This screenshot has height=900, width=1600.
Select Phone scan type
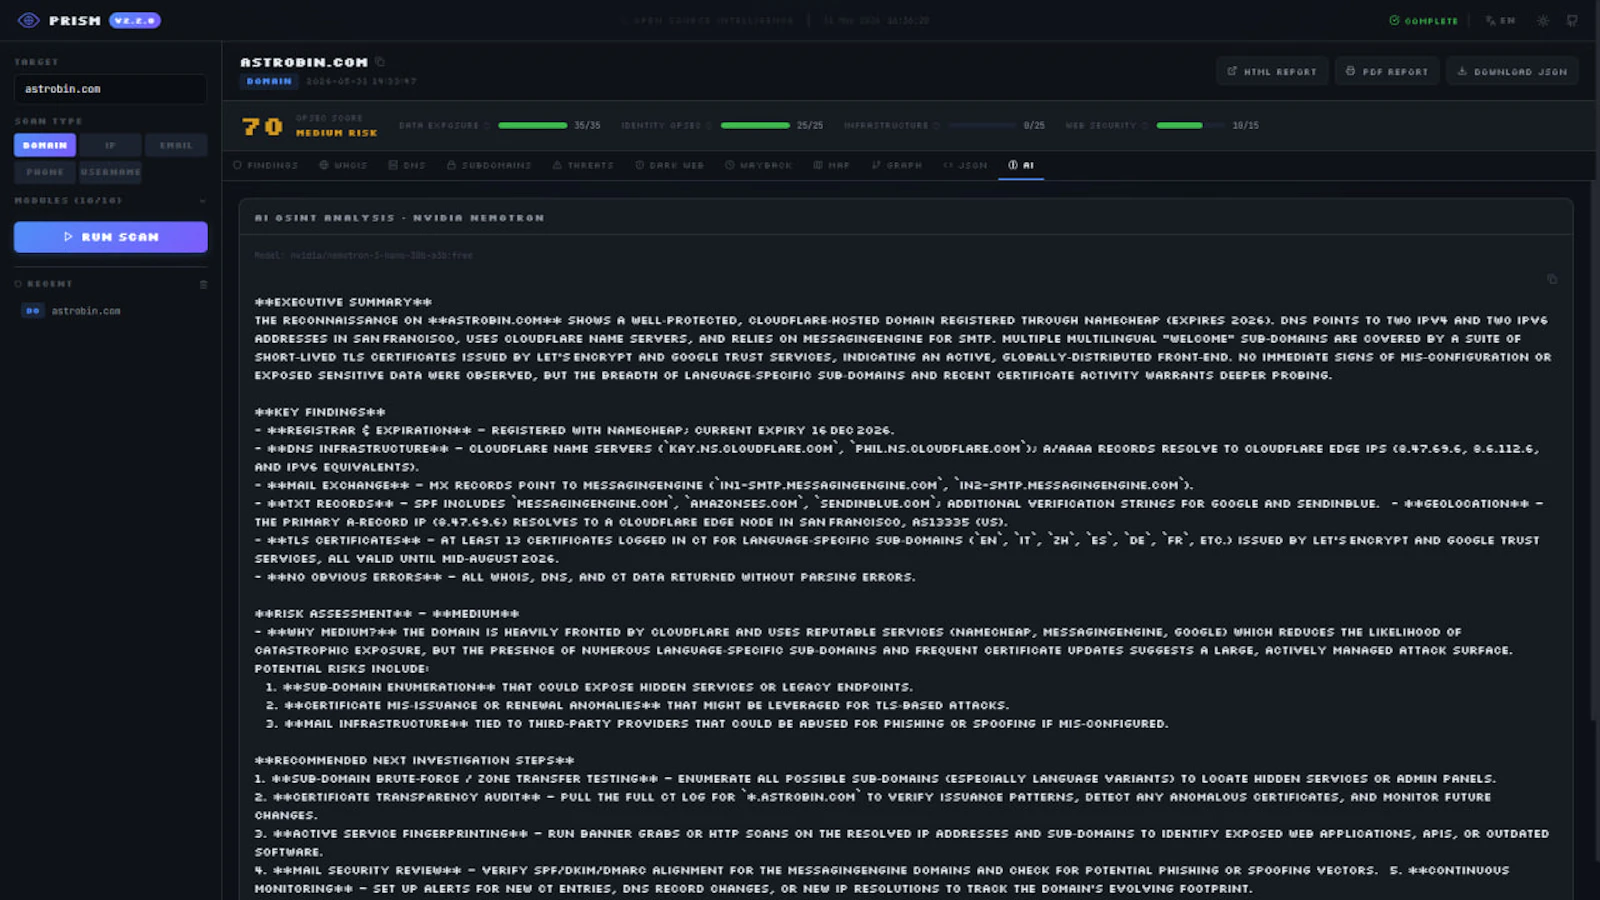45,172
